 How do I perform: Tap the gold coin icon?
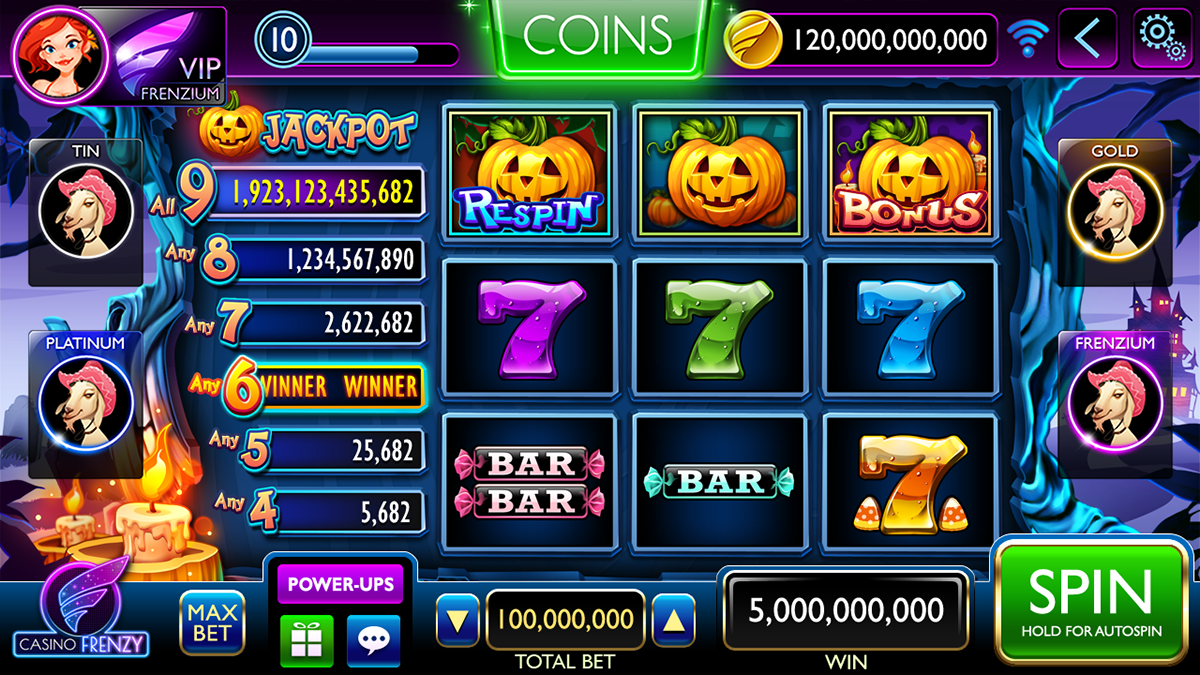tap(752, 40)
